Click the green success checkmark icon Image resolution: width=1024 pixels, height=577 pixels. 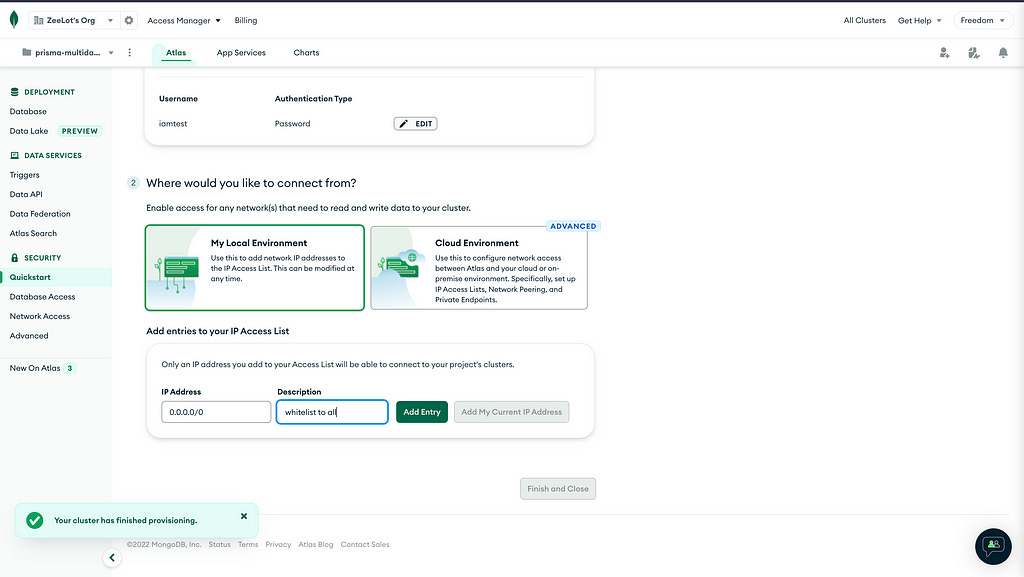click(35, 520)
